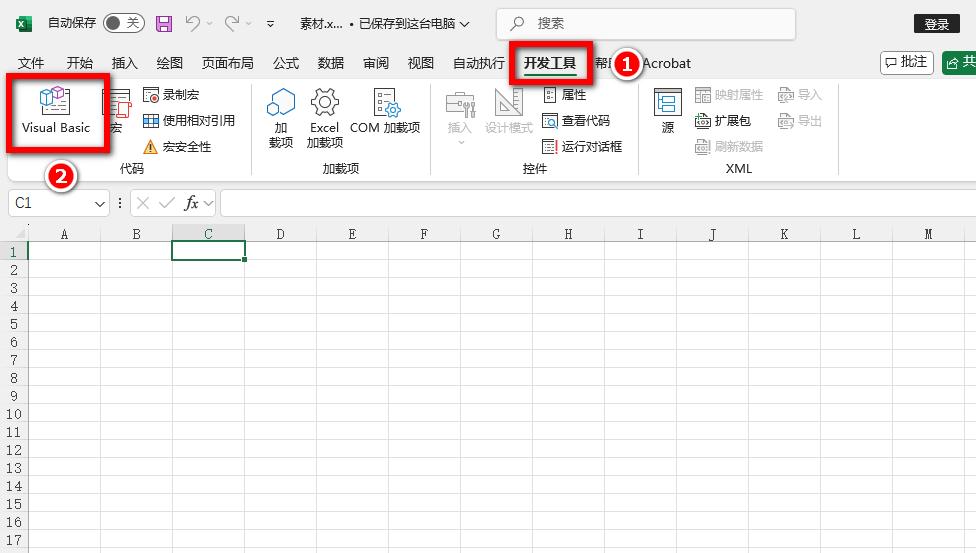Switch to the Draw (绘图) tab
The width and height of the screenshot is (976, 553).
pyautogui.click(x=169, y=63)
